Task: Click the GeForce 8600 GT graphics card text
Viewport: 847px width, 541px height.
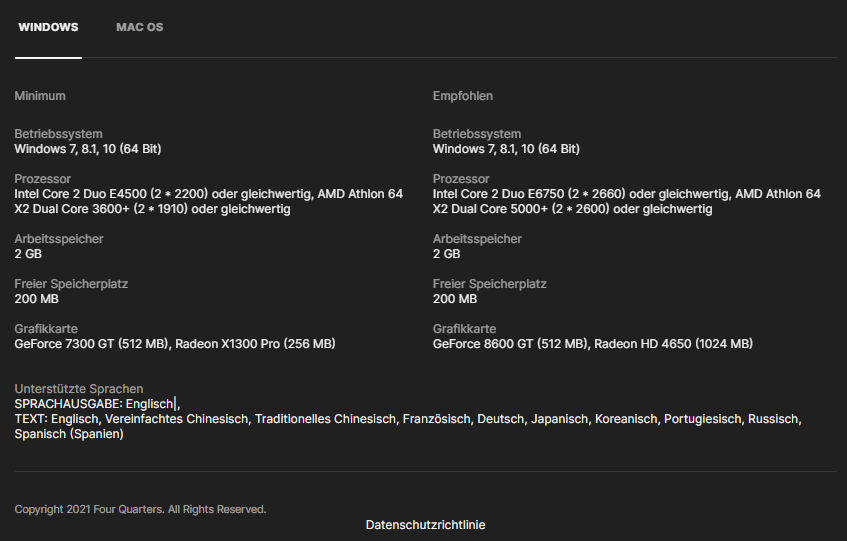Action: click(510, 344)
